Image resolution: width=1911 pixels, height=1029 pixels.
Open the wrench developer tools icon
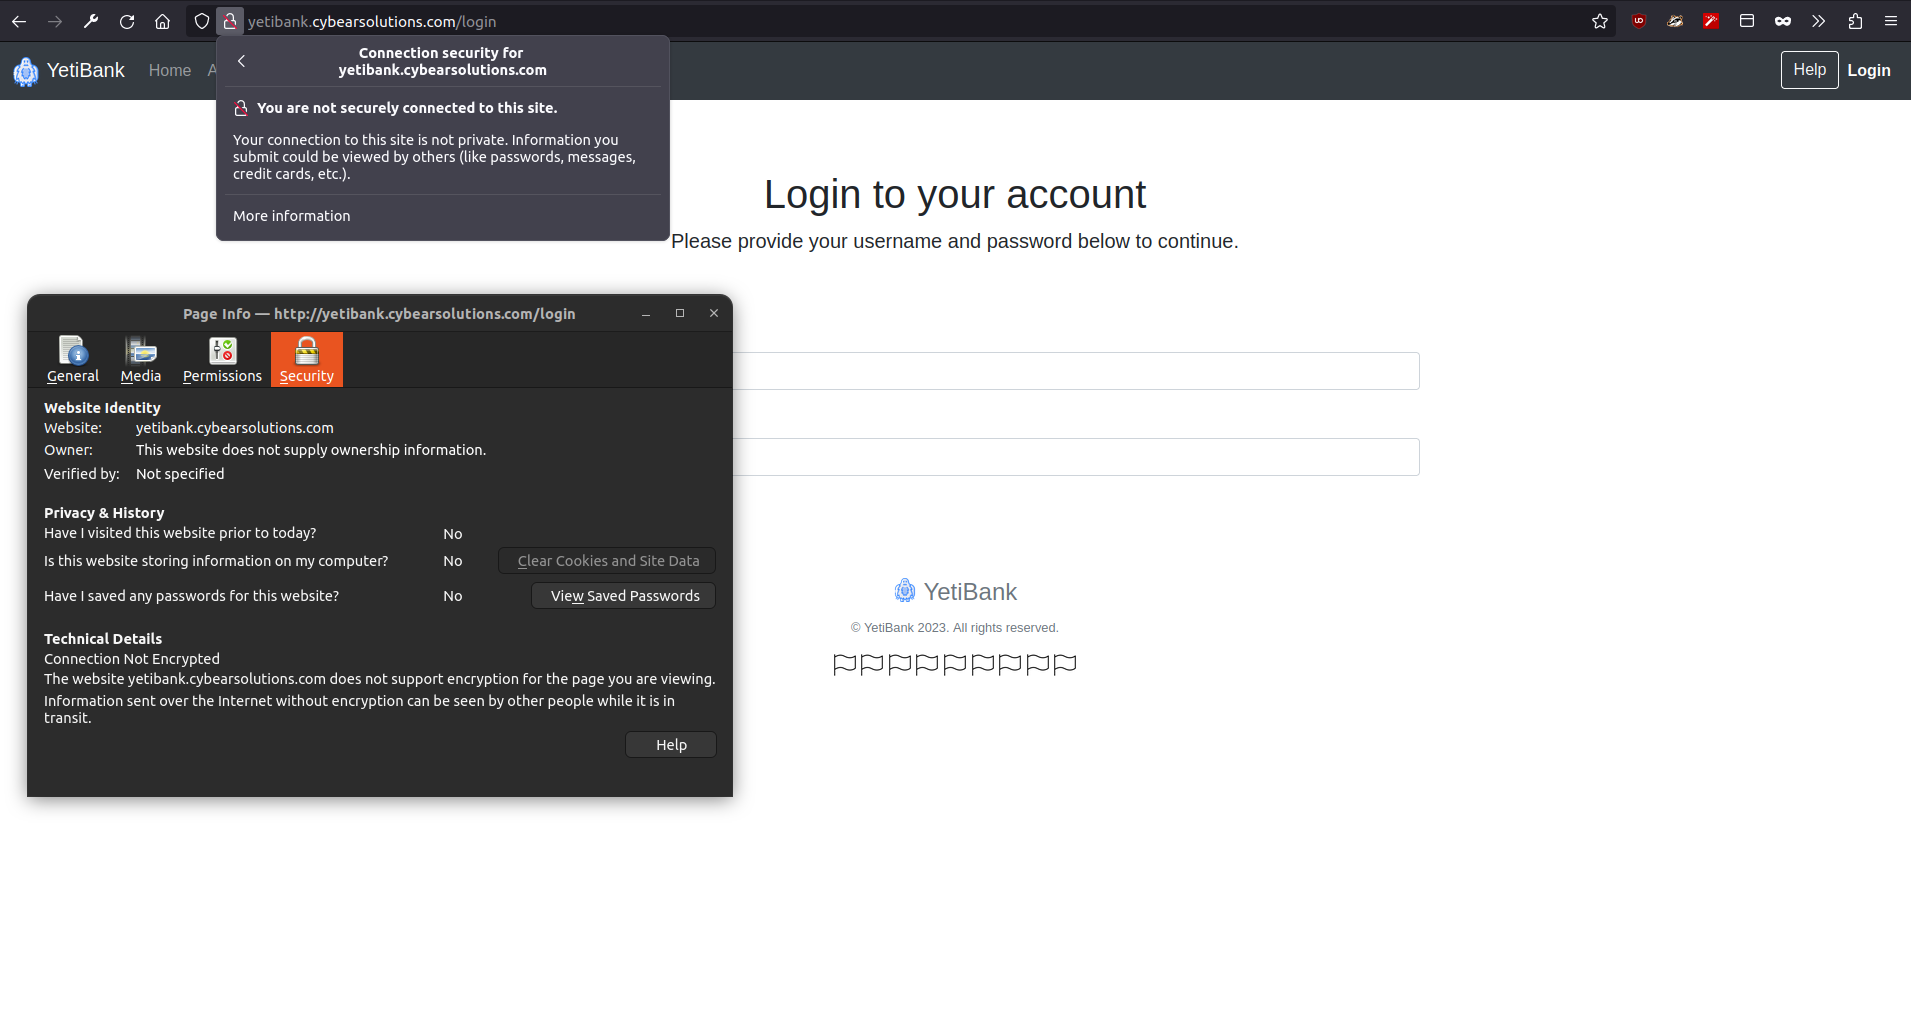pyautogui.click(x=91, y=21)
